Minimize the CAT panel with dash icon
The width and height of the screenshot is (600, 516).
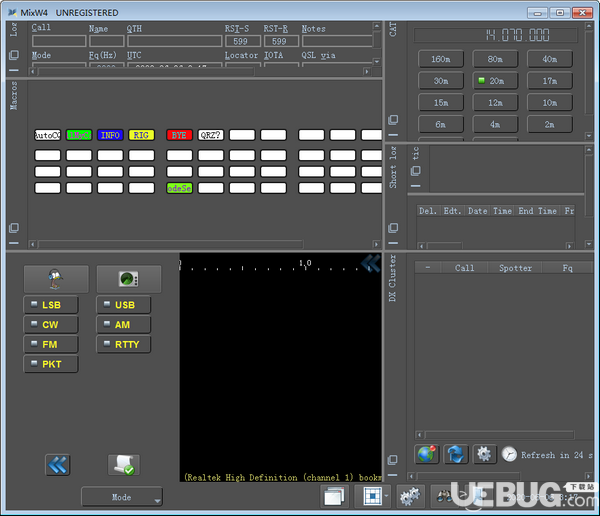(x=393, y=135)
